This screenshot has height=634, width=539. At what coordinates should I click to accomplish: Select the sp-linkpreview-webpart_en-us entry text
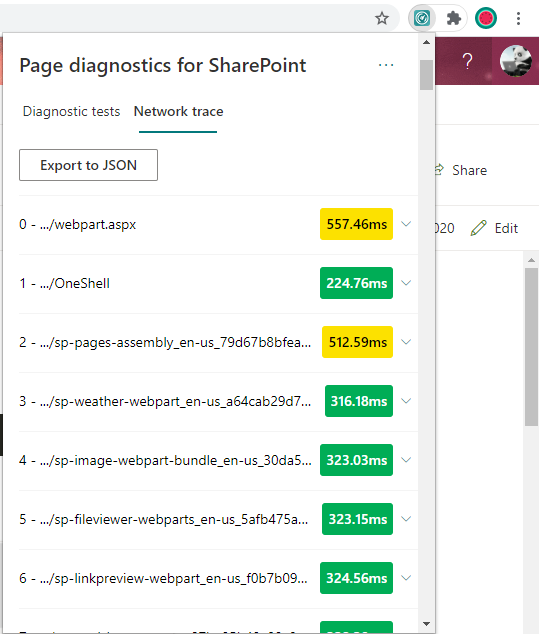(x=163, y=579)
